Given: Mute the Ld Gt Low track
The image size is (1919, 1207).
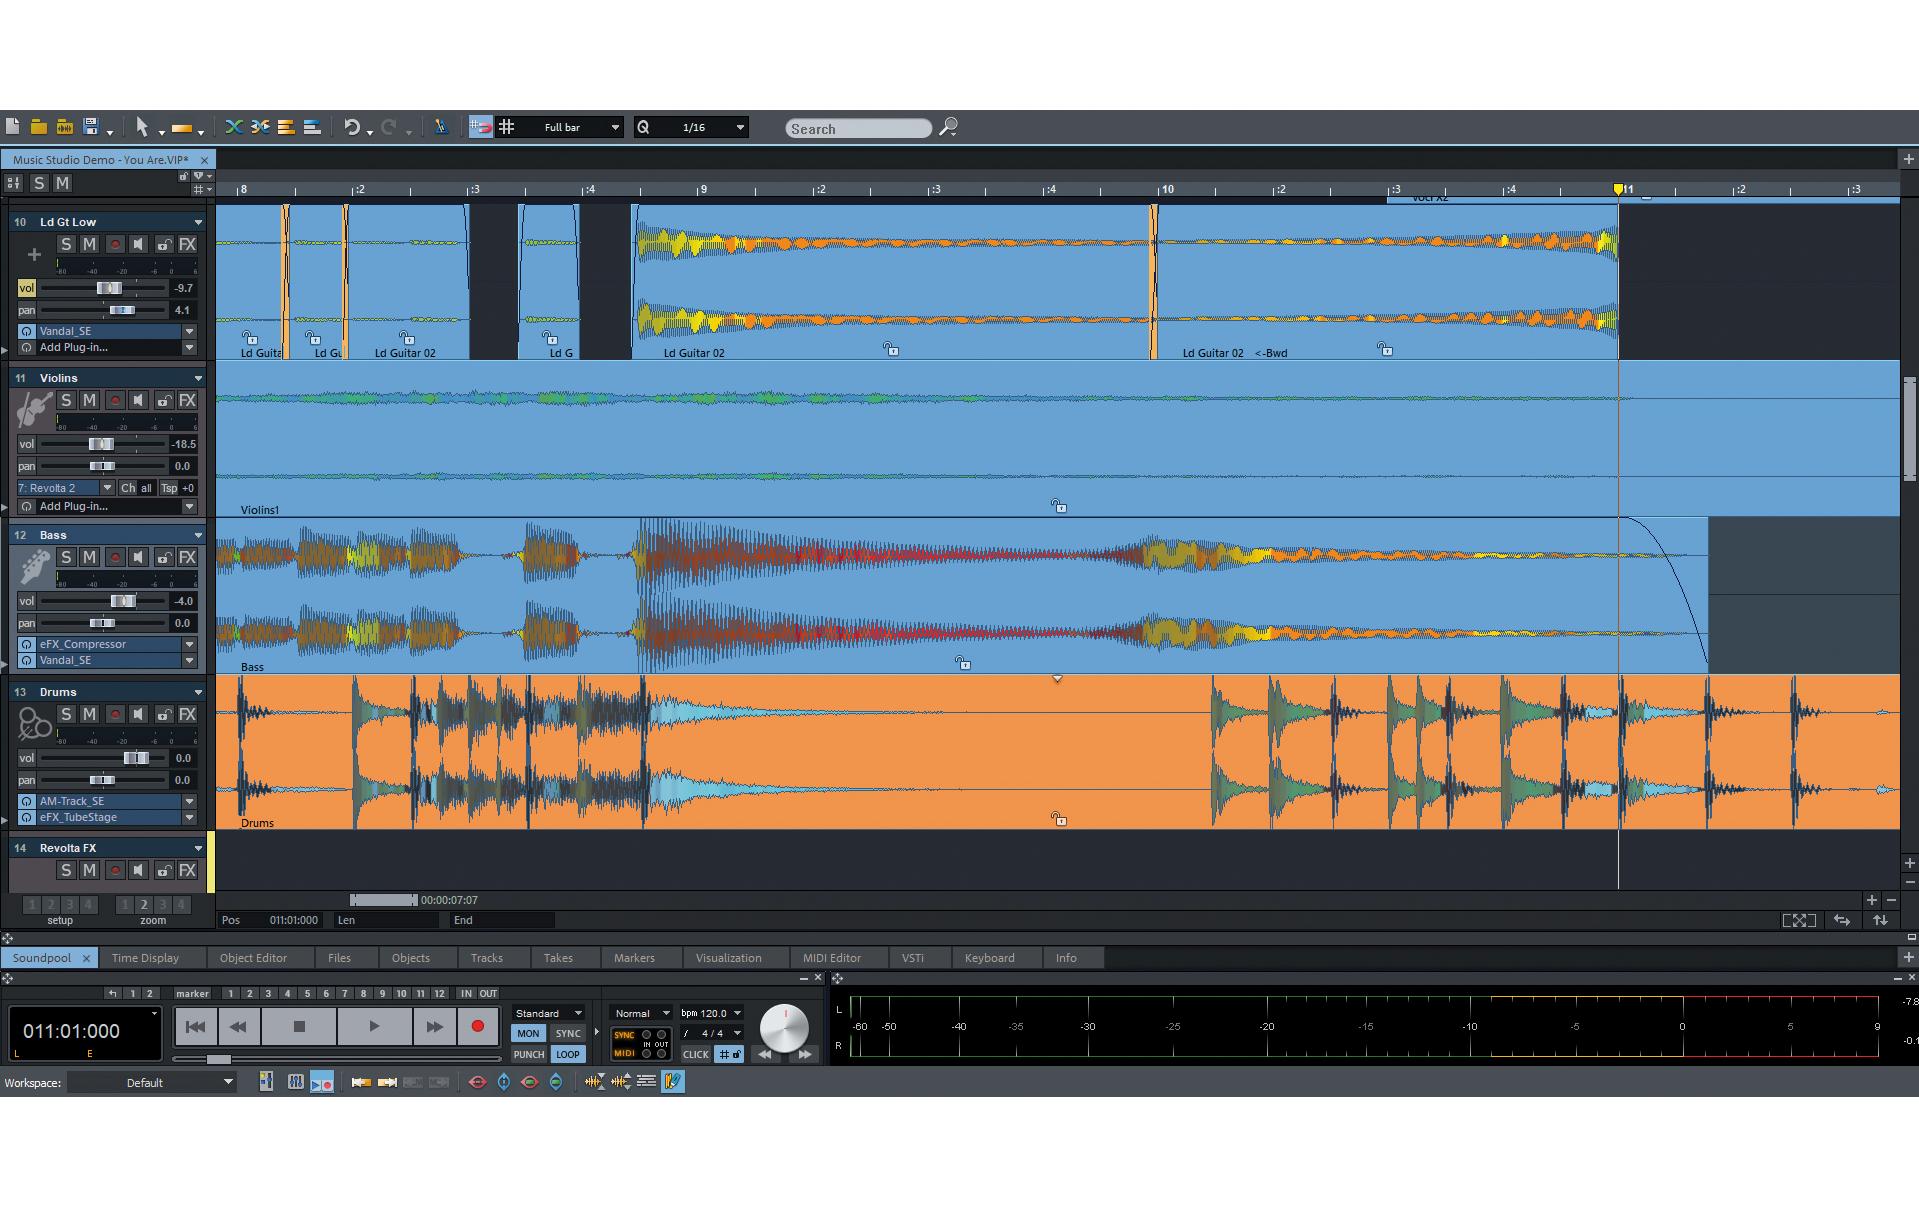Looking at the screenshot, I should tap(89, 244).
